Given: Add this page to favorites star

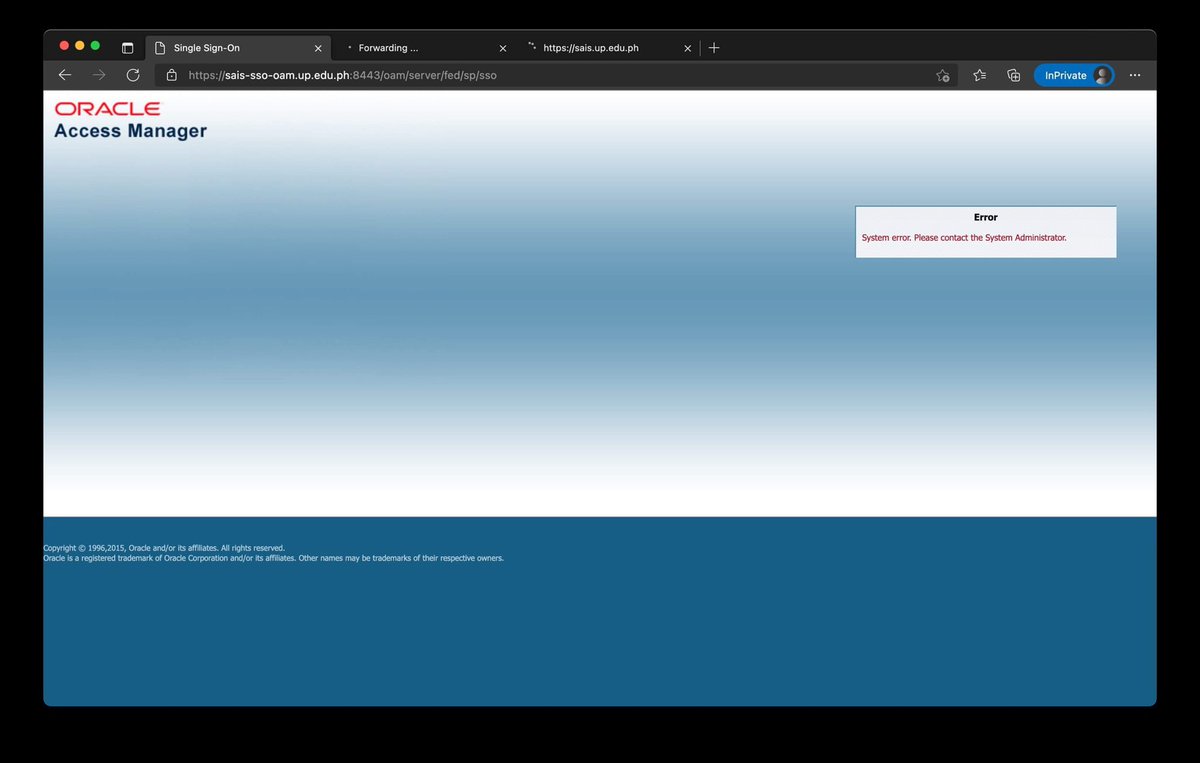Looking at the screenshot, I should [942, 75].
